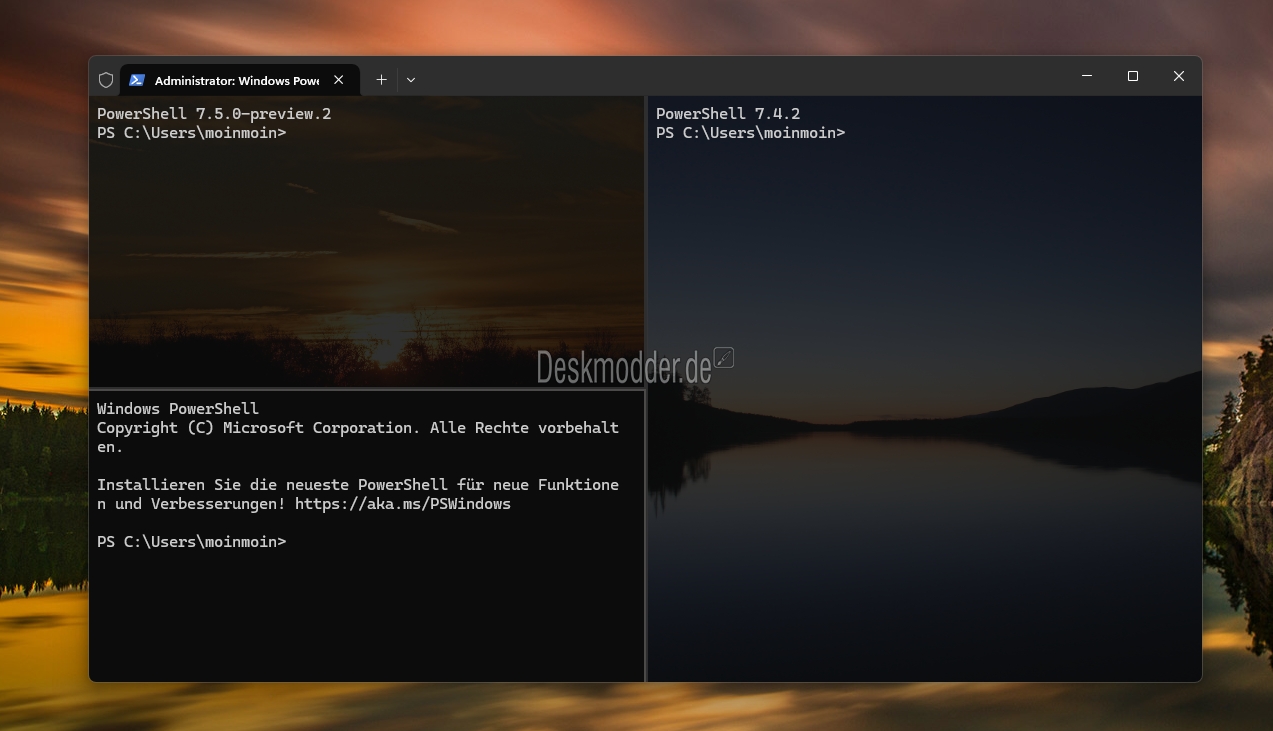Screen dimensions: 1273x731
Task: Click the PowerShell 7.4.2 header text
Action: tap(728, 114)
